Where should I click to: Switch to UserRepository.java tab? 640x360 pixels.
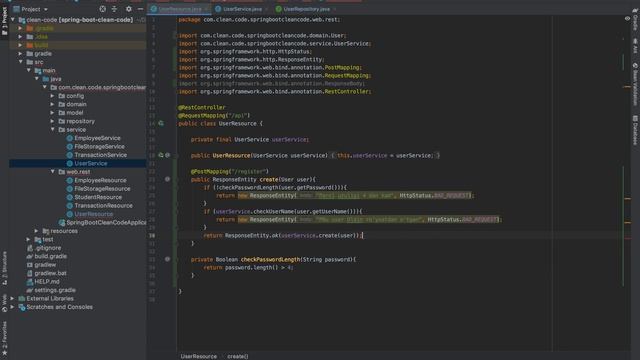[306, 9]
